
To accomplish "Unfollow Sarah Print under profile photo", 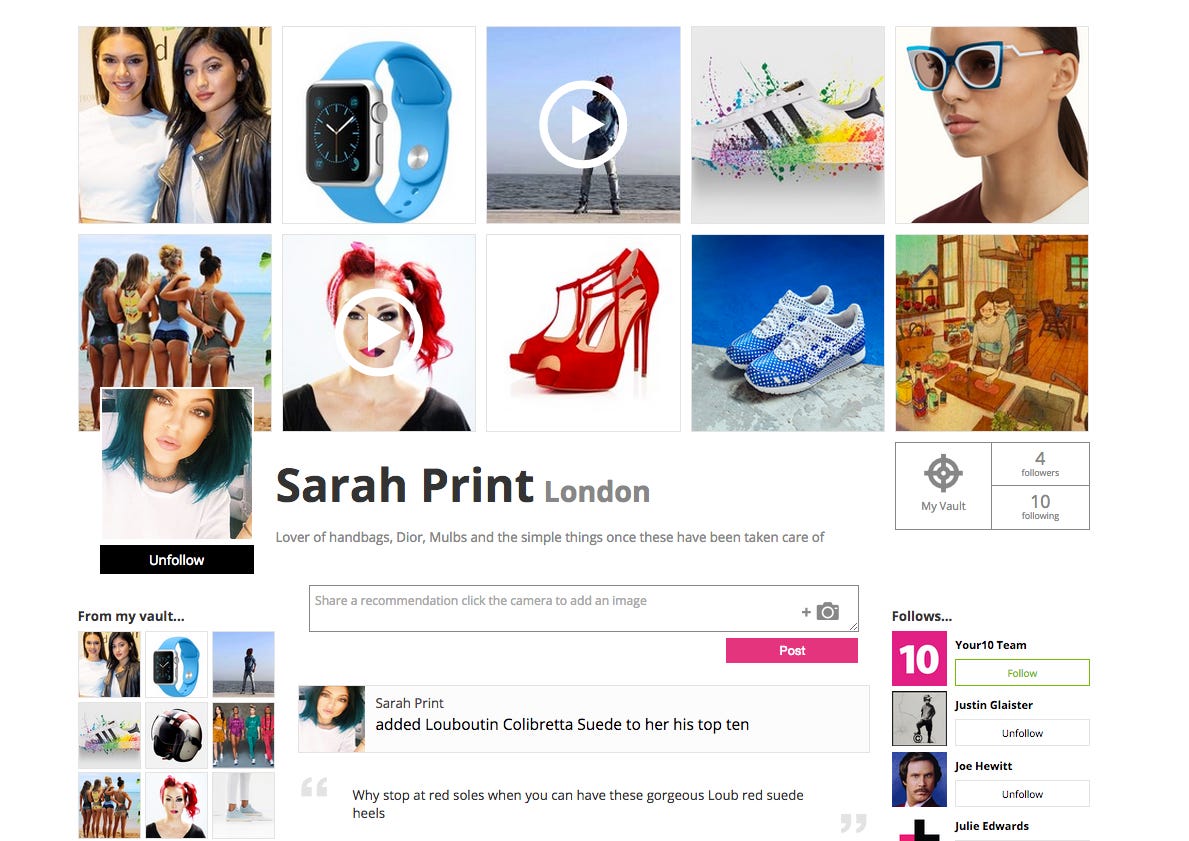I will (x=177, y=560).
